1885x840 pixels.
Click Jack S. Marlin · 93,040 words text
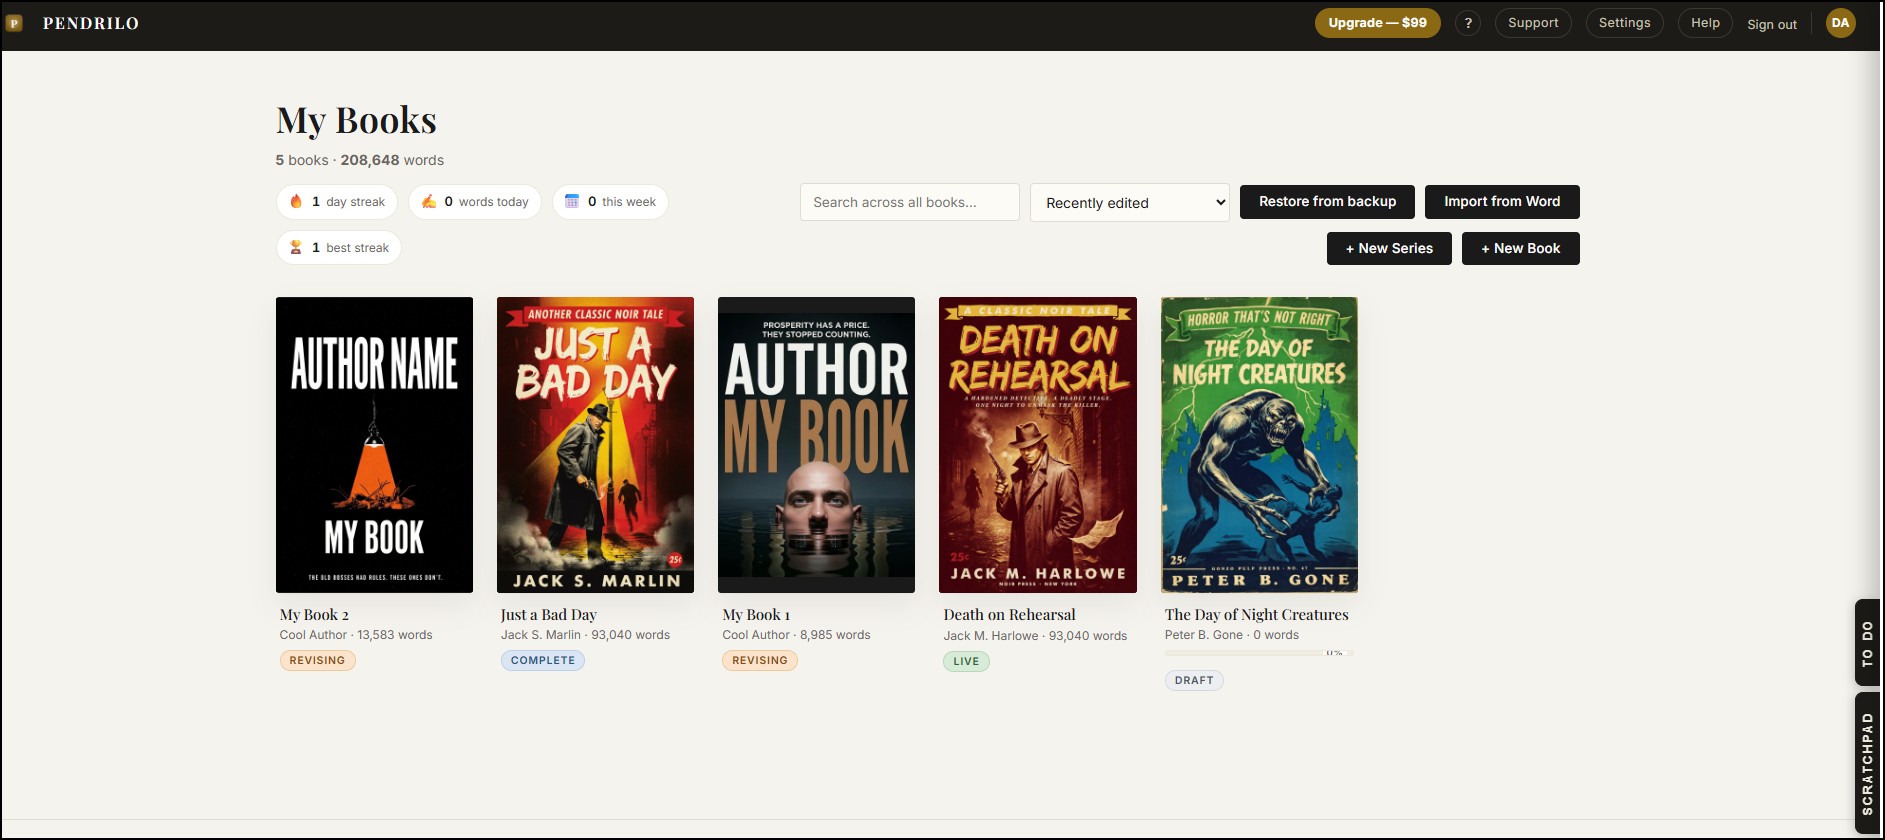(585, 635)
